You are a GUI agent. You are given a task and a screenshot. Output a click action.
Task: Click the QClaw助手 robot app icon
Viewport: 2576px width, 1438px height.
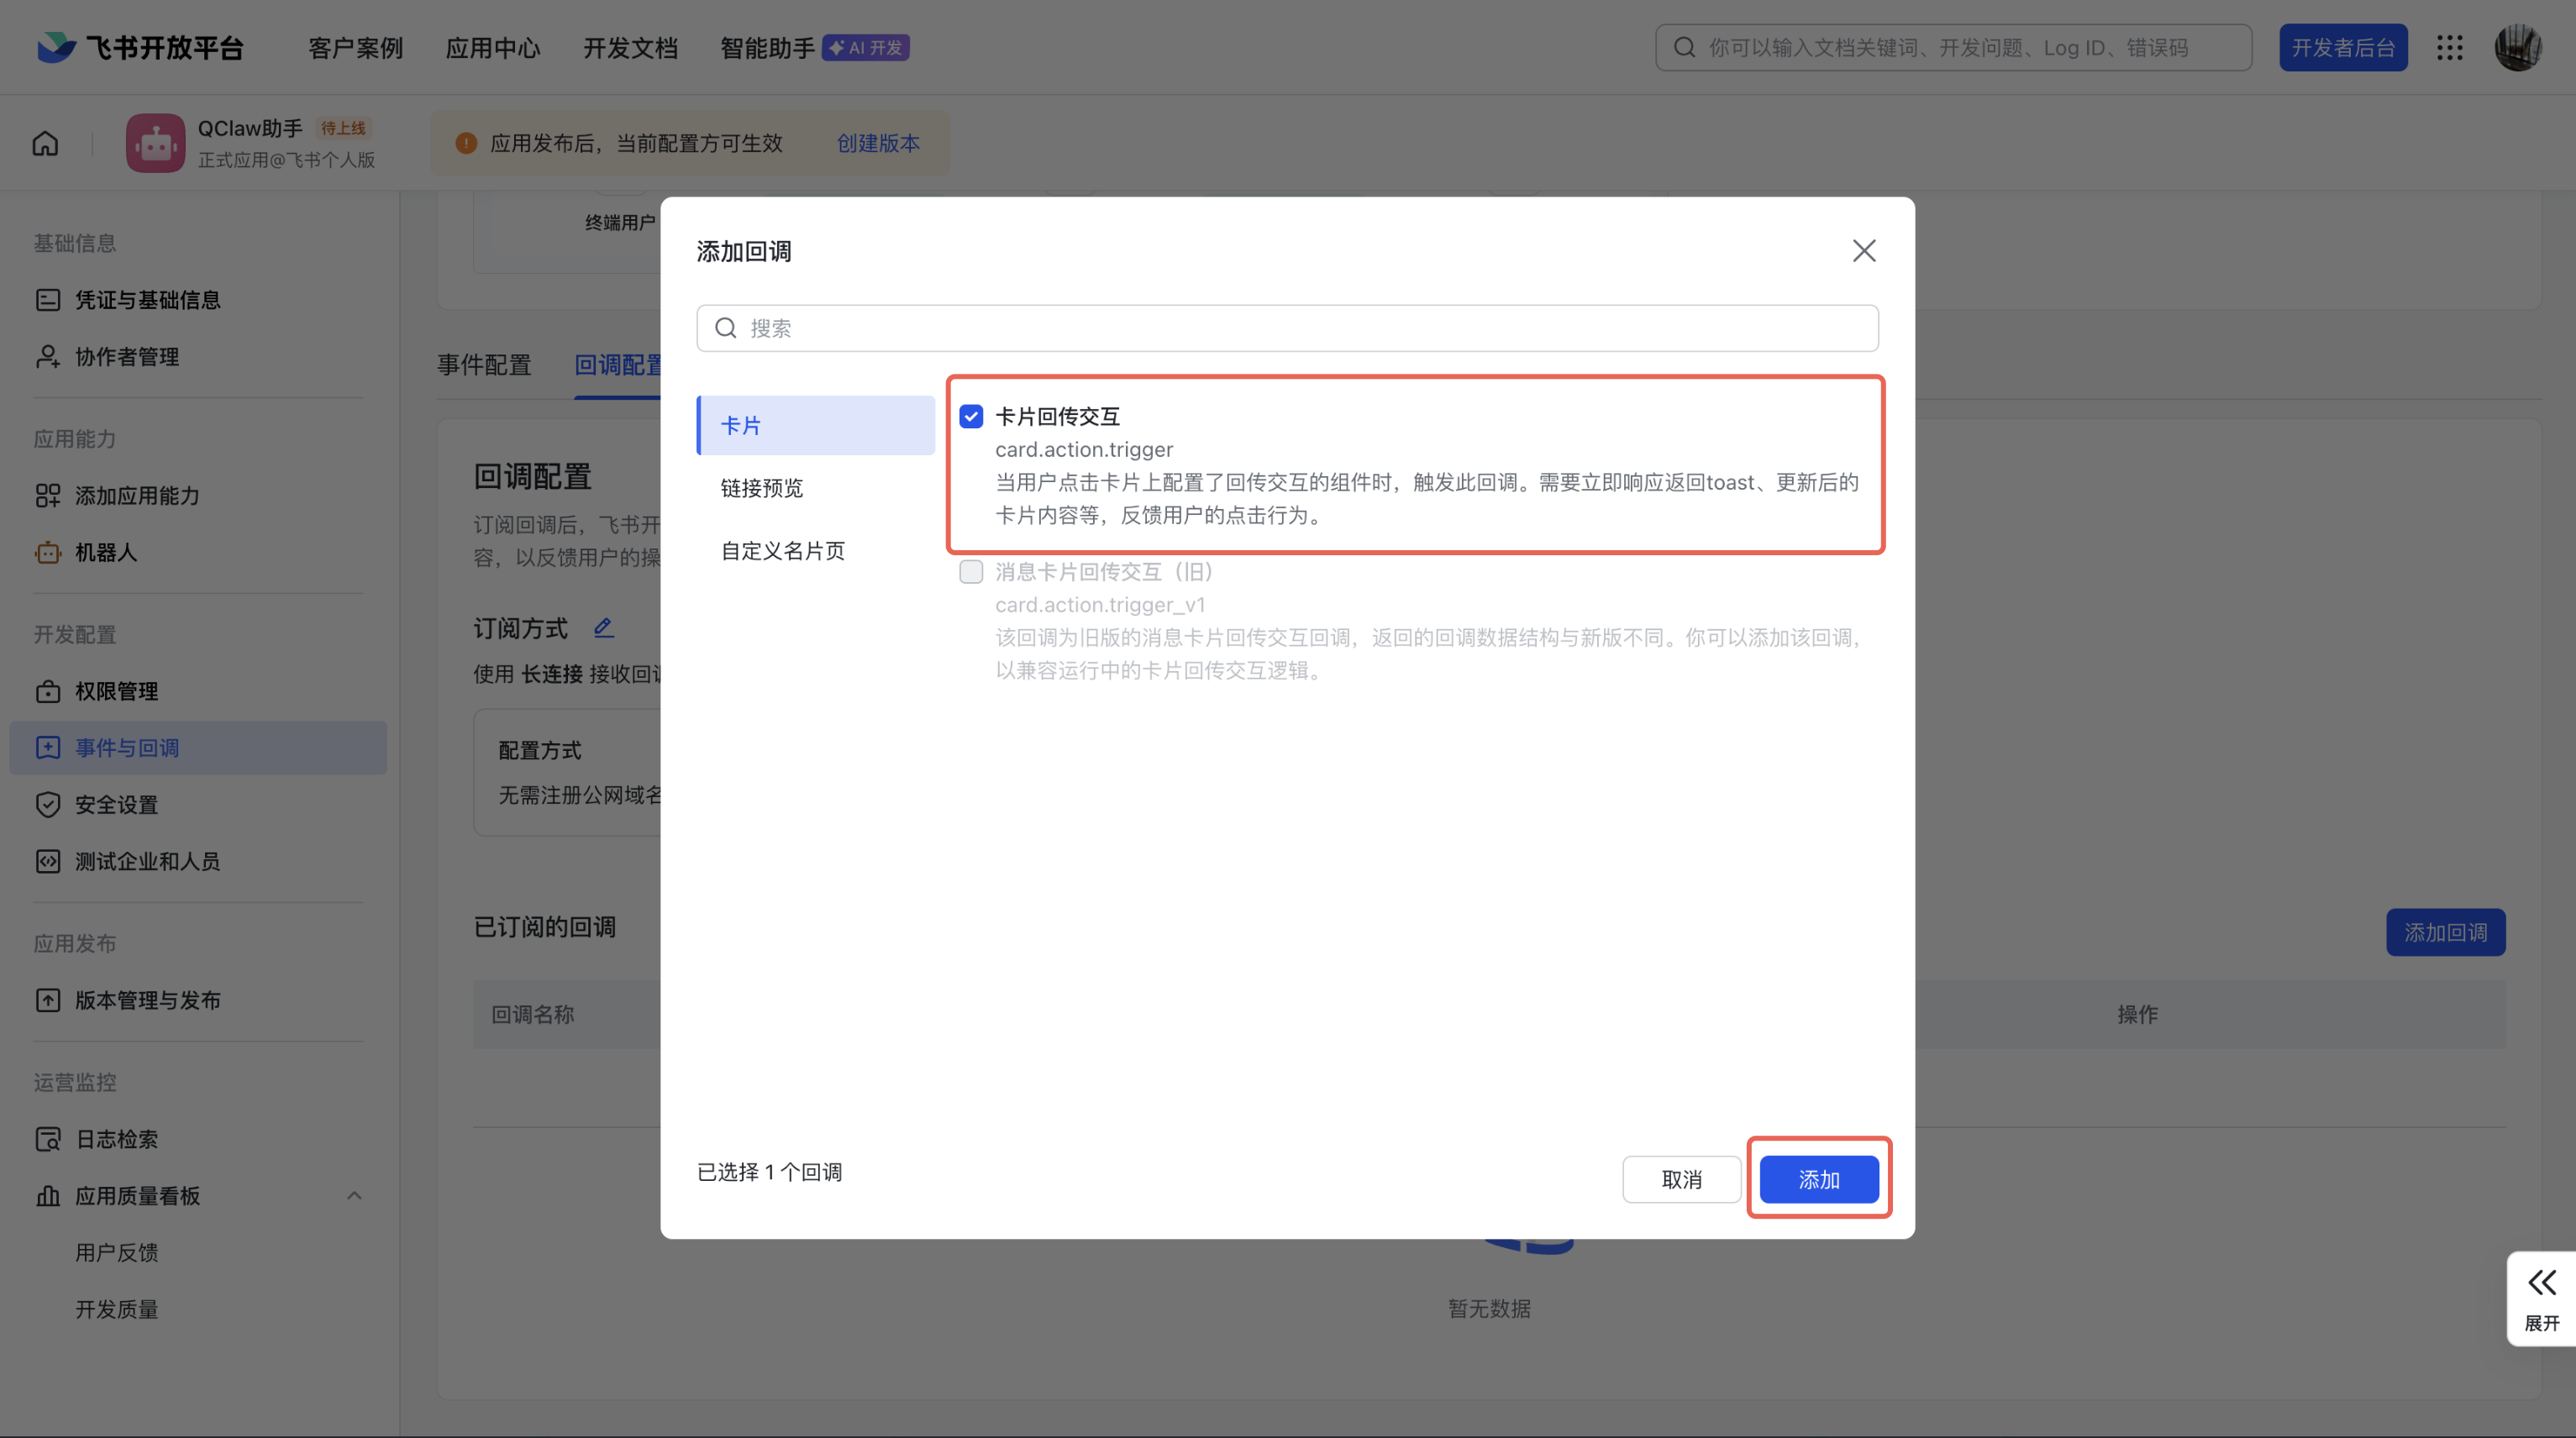(155, 142)
